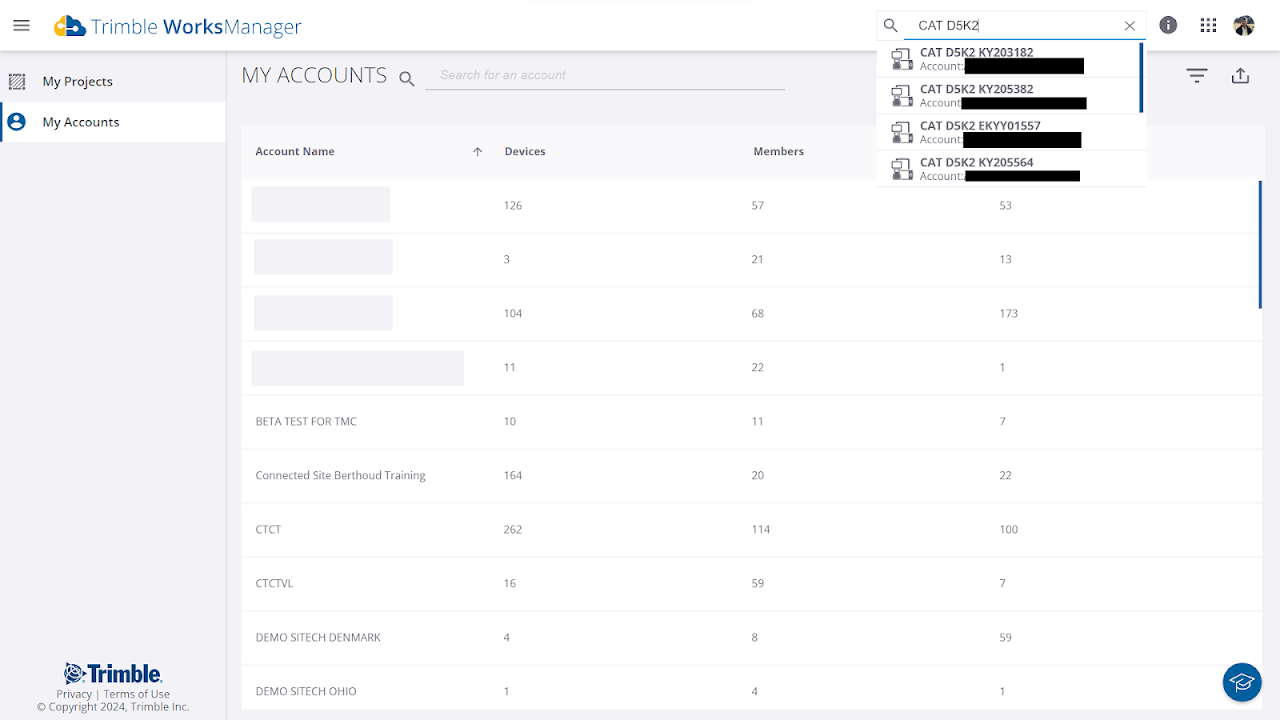Click value 173 in third row
This screenshot has height=720, width=1280.
point(1009,314)
